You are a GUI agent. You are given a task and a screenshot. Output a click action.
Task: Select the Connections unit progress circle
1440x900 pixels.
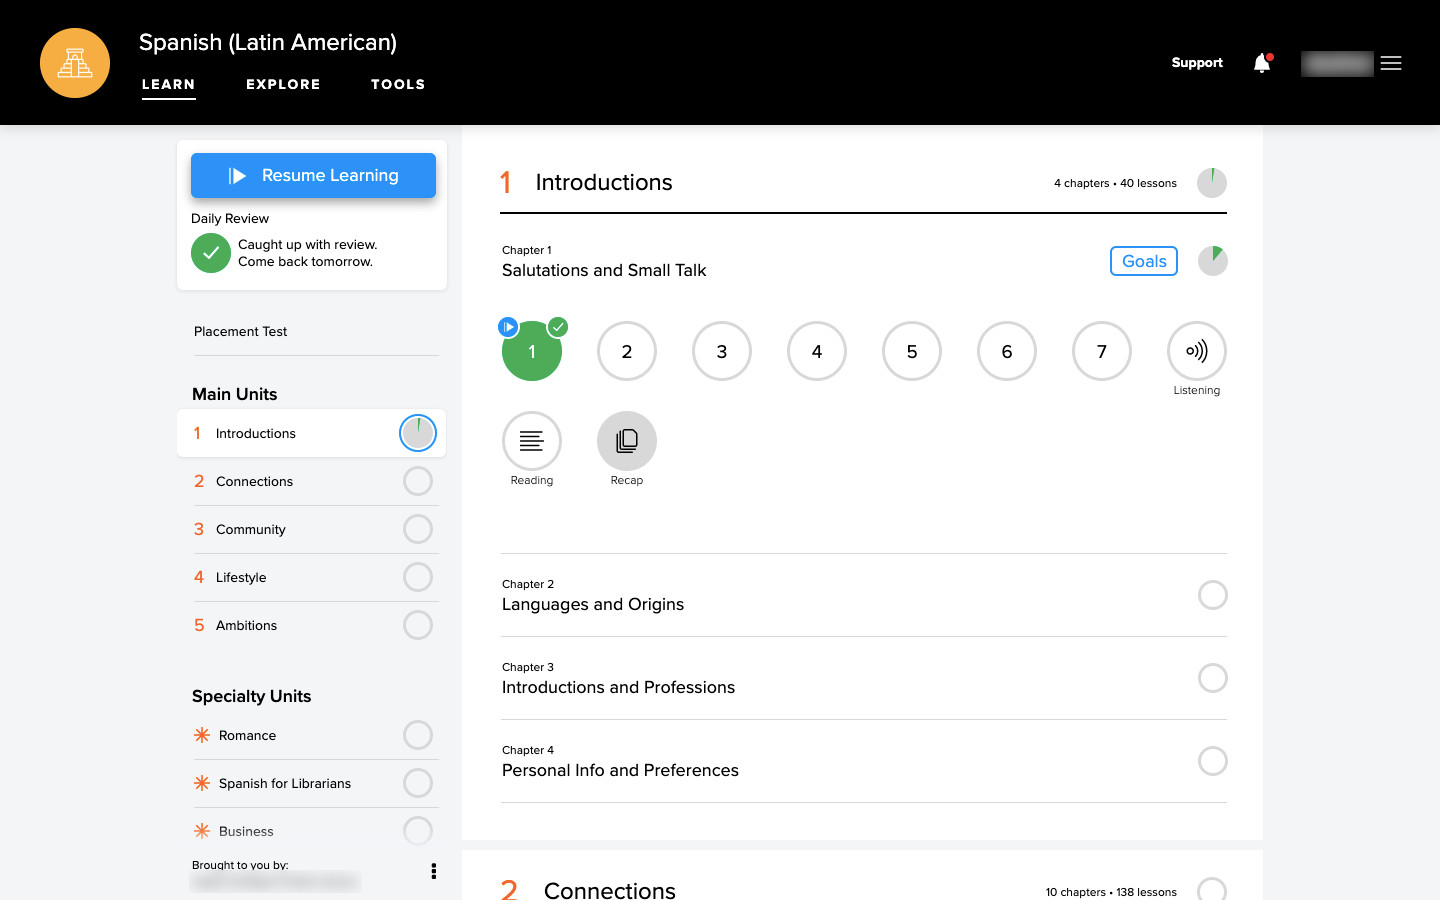pyautogui.click(x=418, y=481)
